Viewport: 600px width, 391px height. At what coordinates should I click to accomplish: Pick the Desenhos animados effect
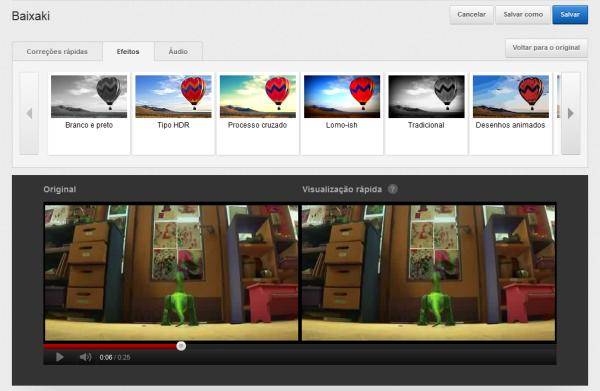pyautogui.click(x=510, y=114)
